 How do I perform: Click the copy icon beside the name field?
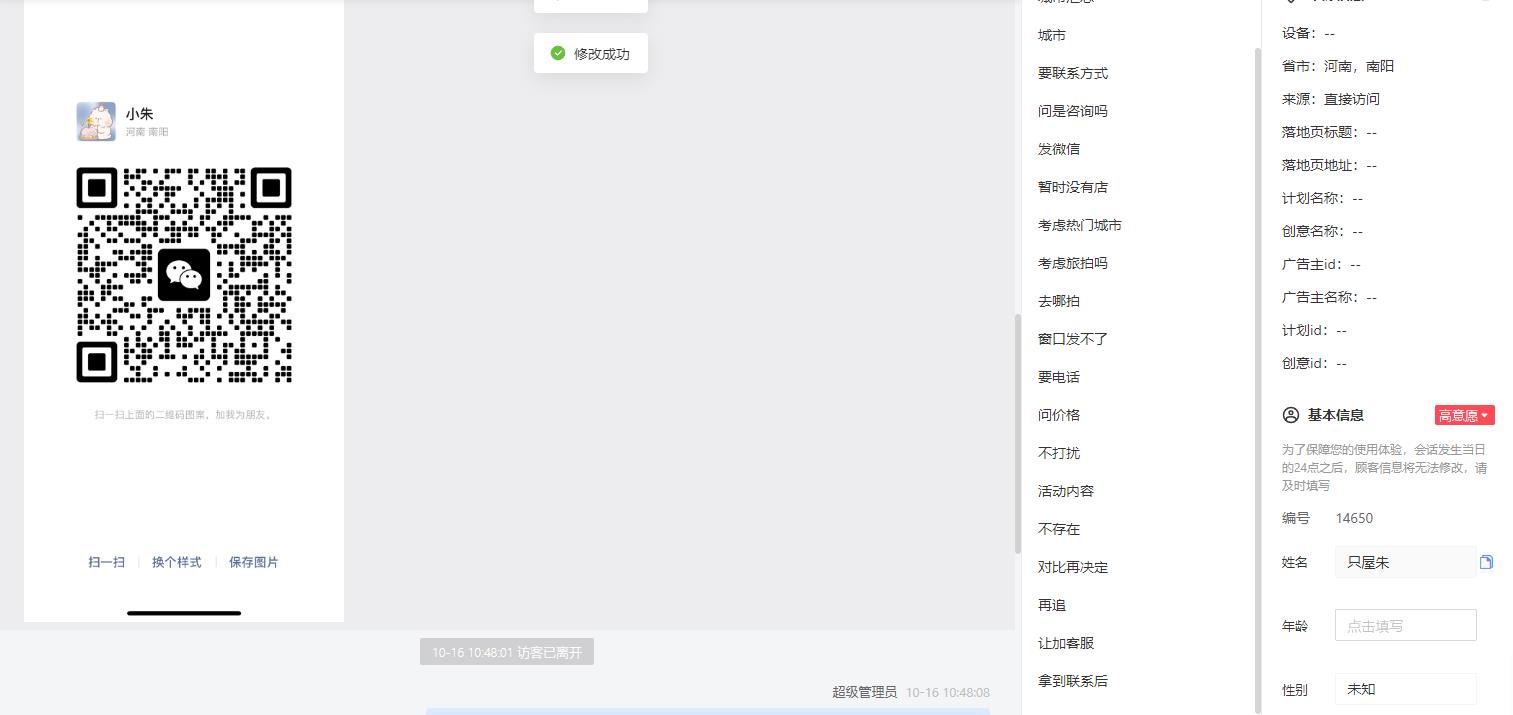tap(1486, 562)
